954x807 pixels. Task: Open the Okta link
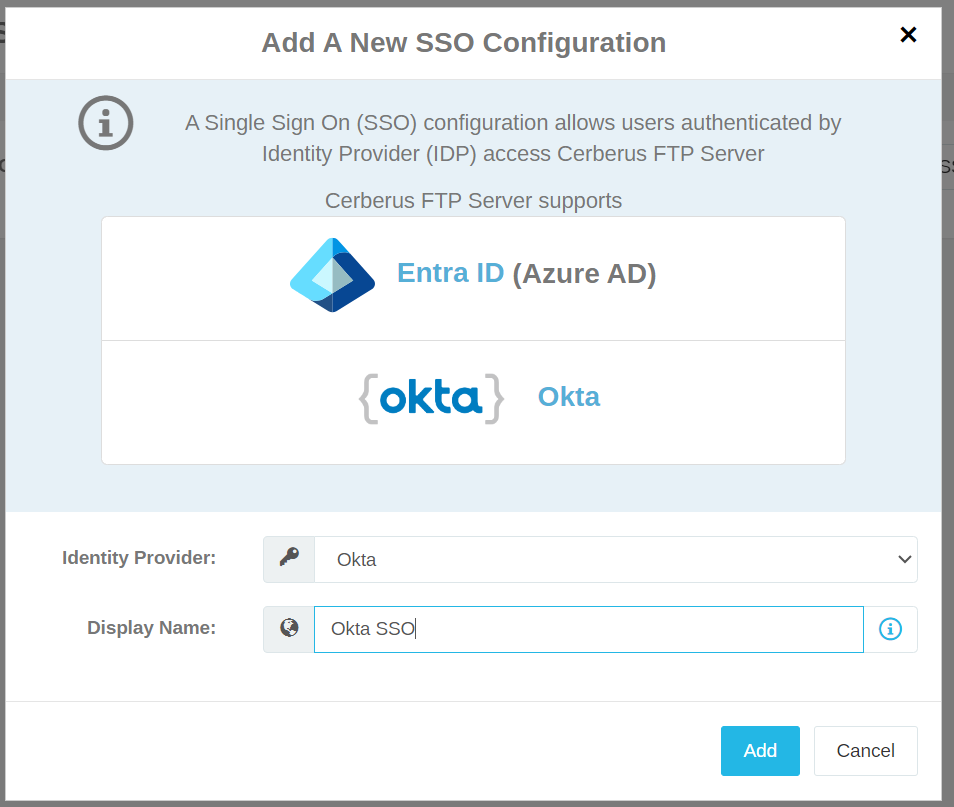pyautogui.click(x=569, y=397)
